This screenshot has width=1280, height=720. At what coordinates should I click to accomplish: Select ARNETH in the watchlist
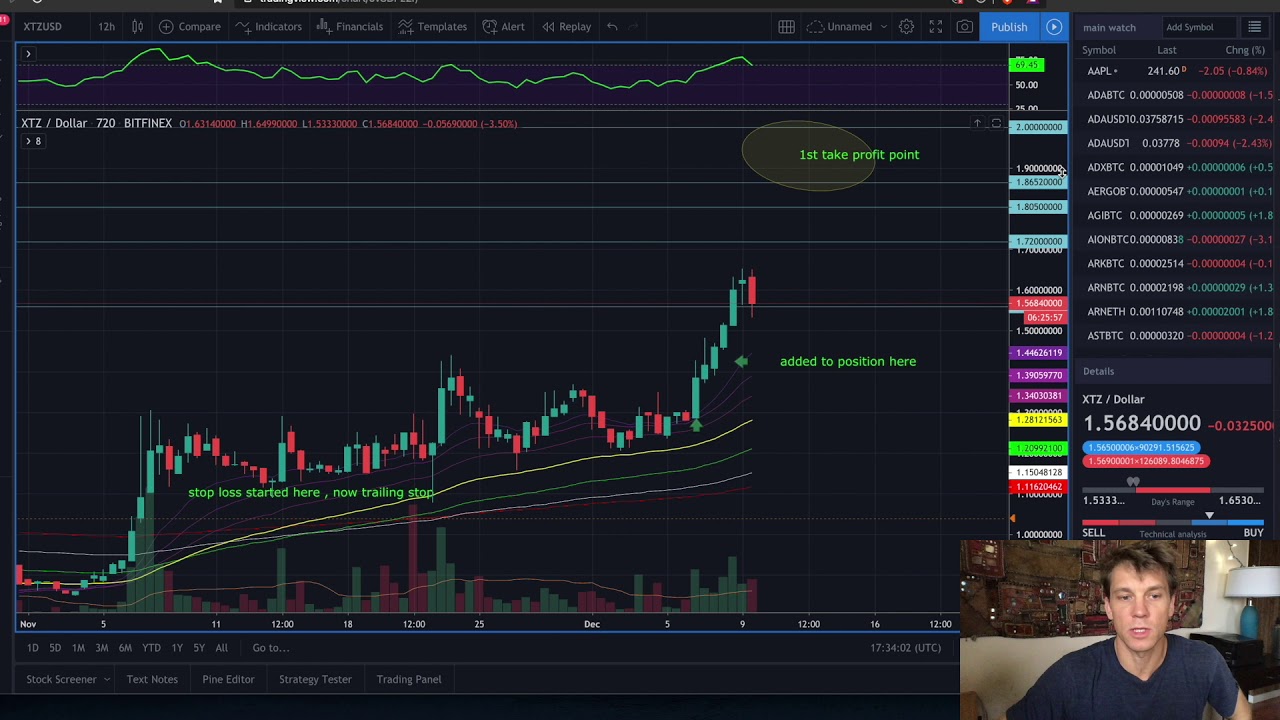tap(1176, 311)
